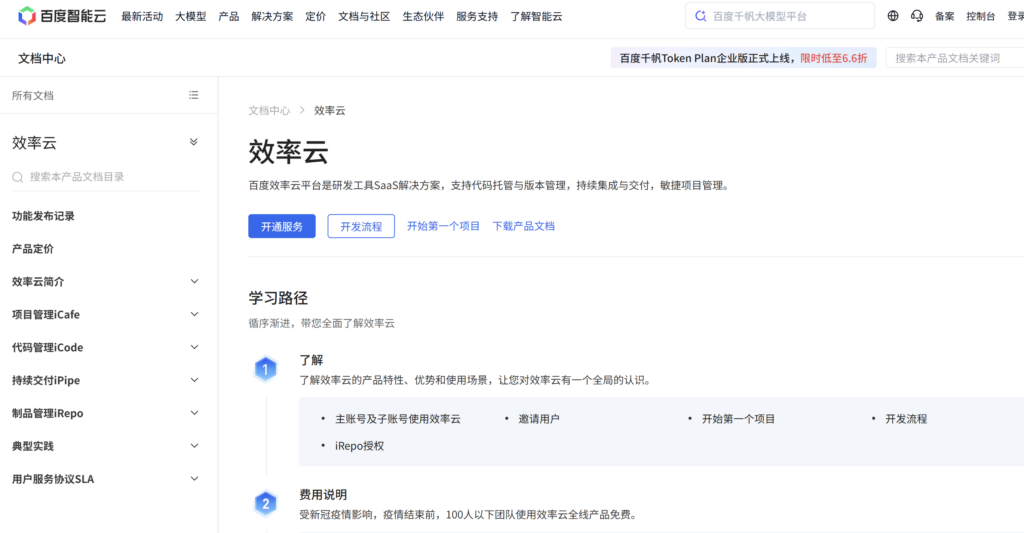Select 制品管理iRepo sidebar item
Screen dimensions: 1024x533
(x=48, y=413)
